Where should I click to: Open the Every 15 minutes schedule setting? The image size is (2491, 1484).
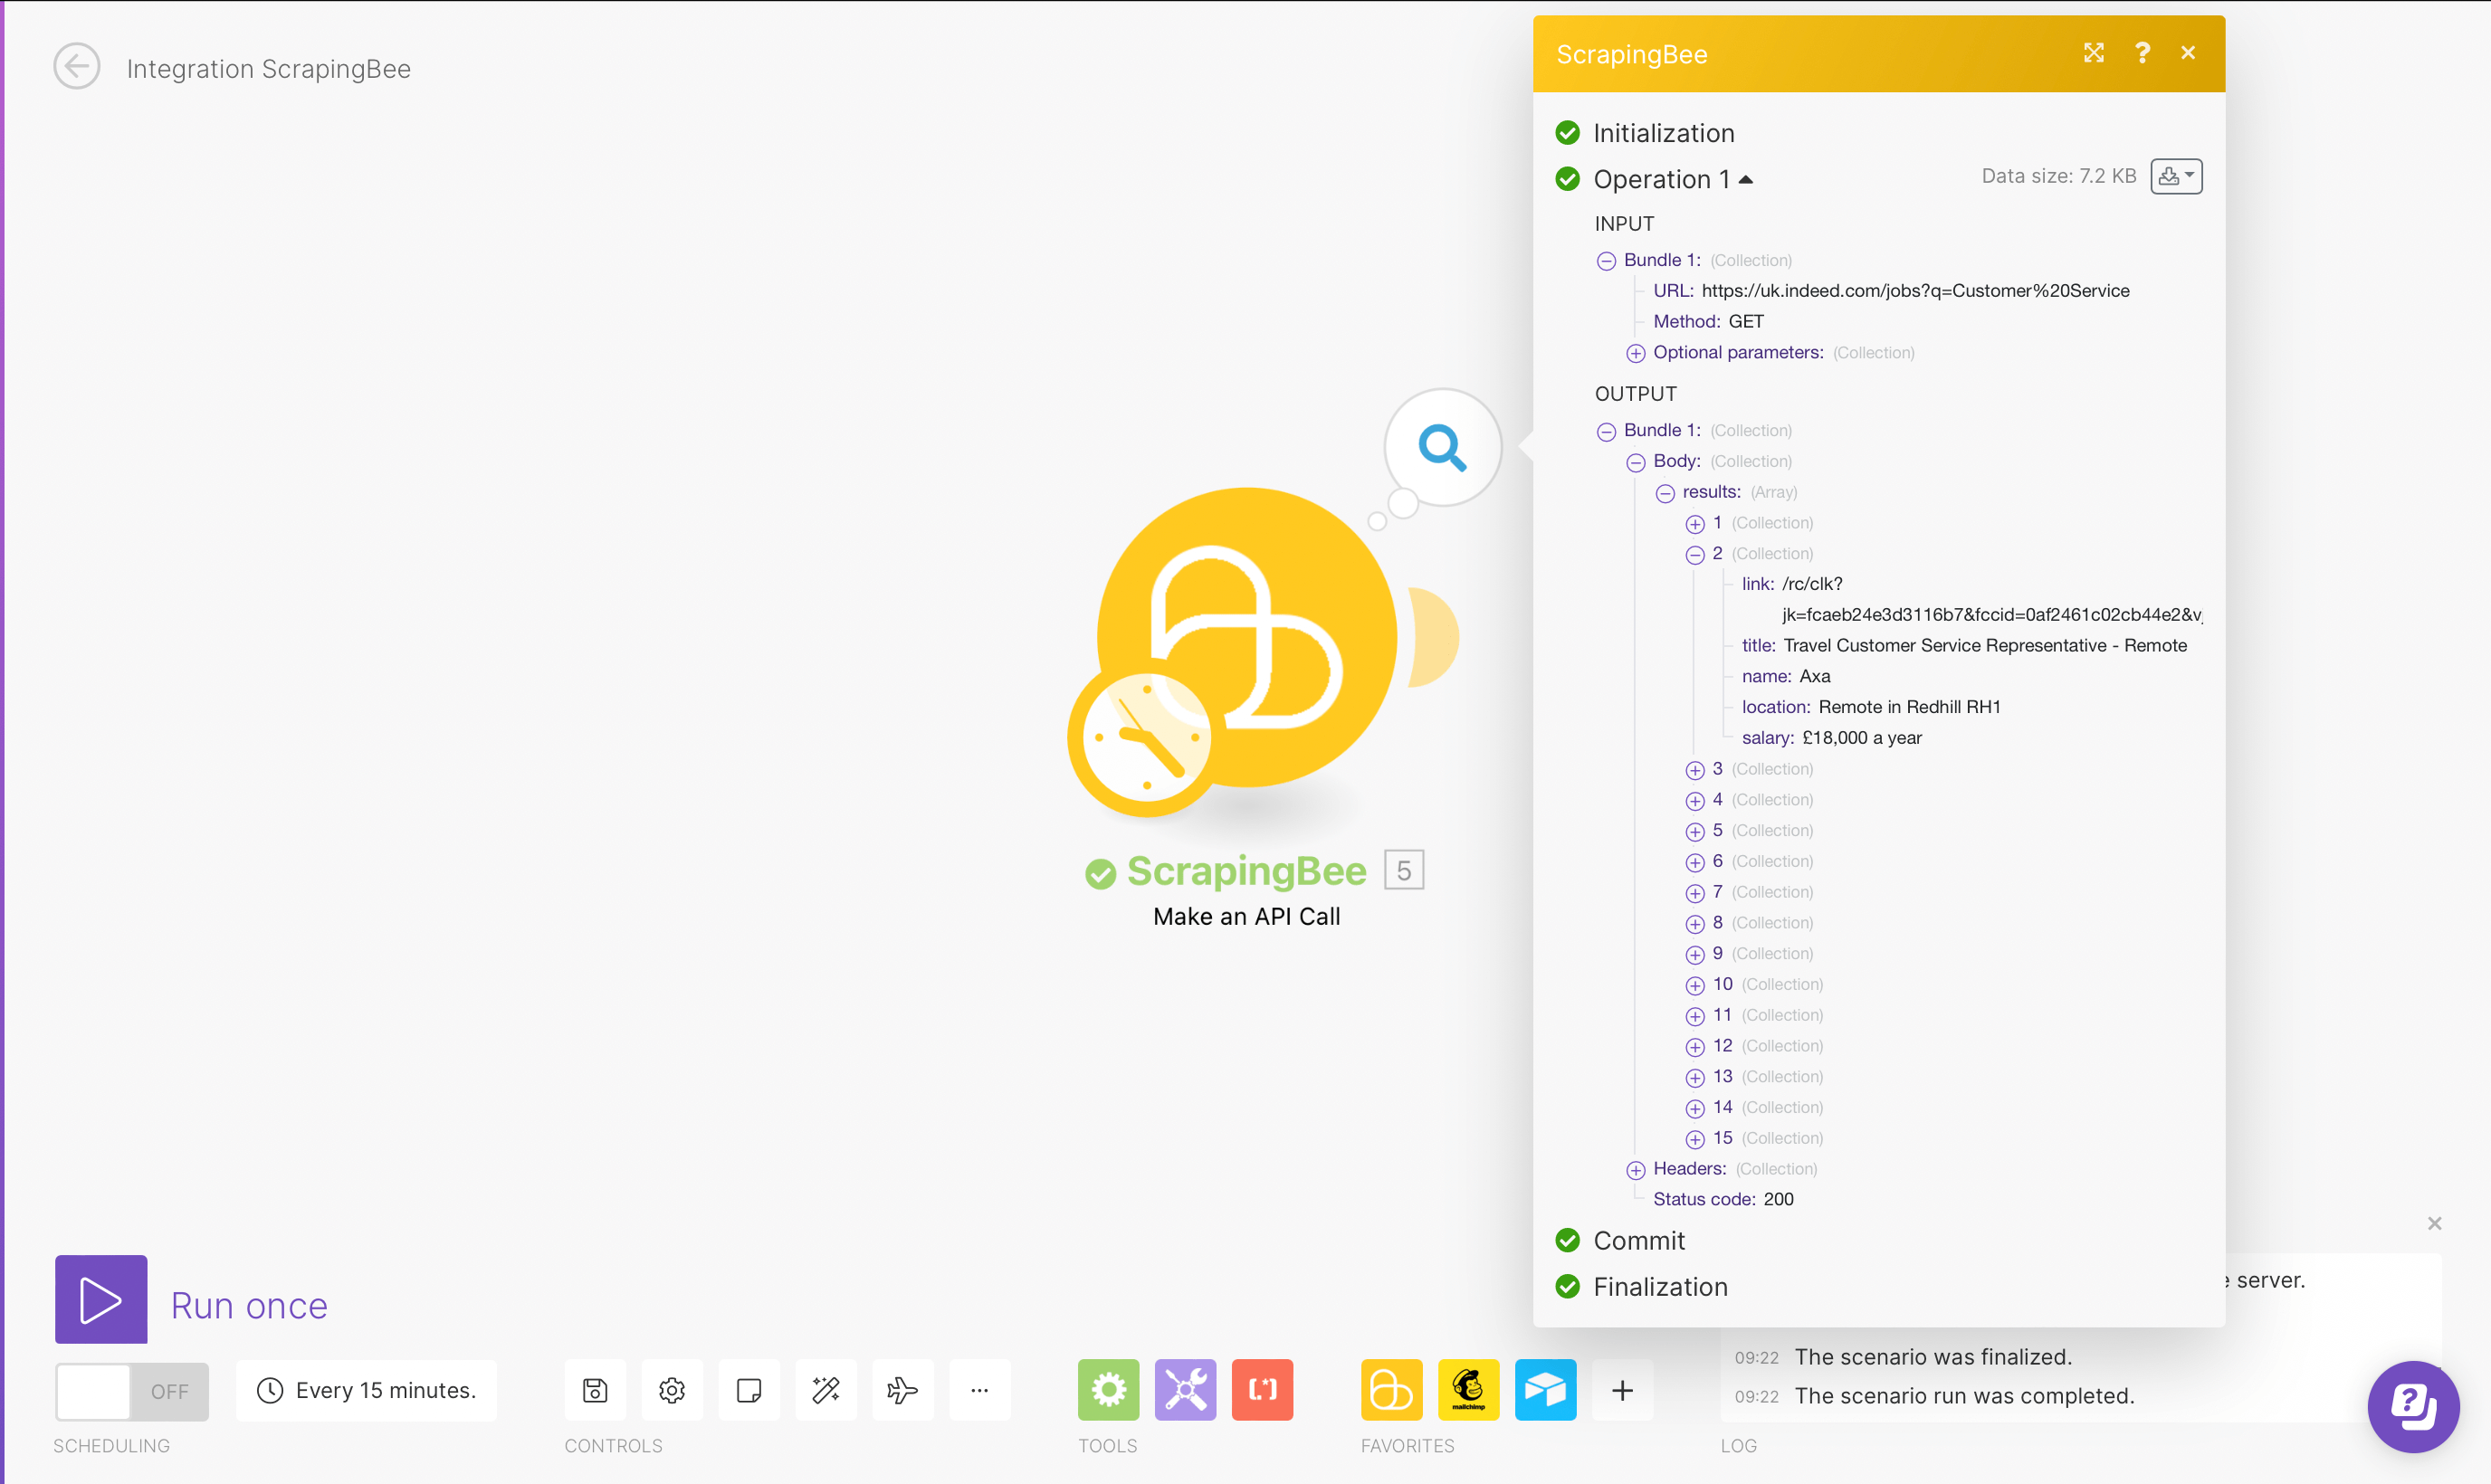366,1391
